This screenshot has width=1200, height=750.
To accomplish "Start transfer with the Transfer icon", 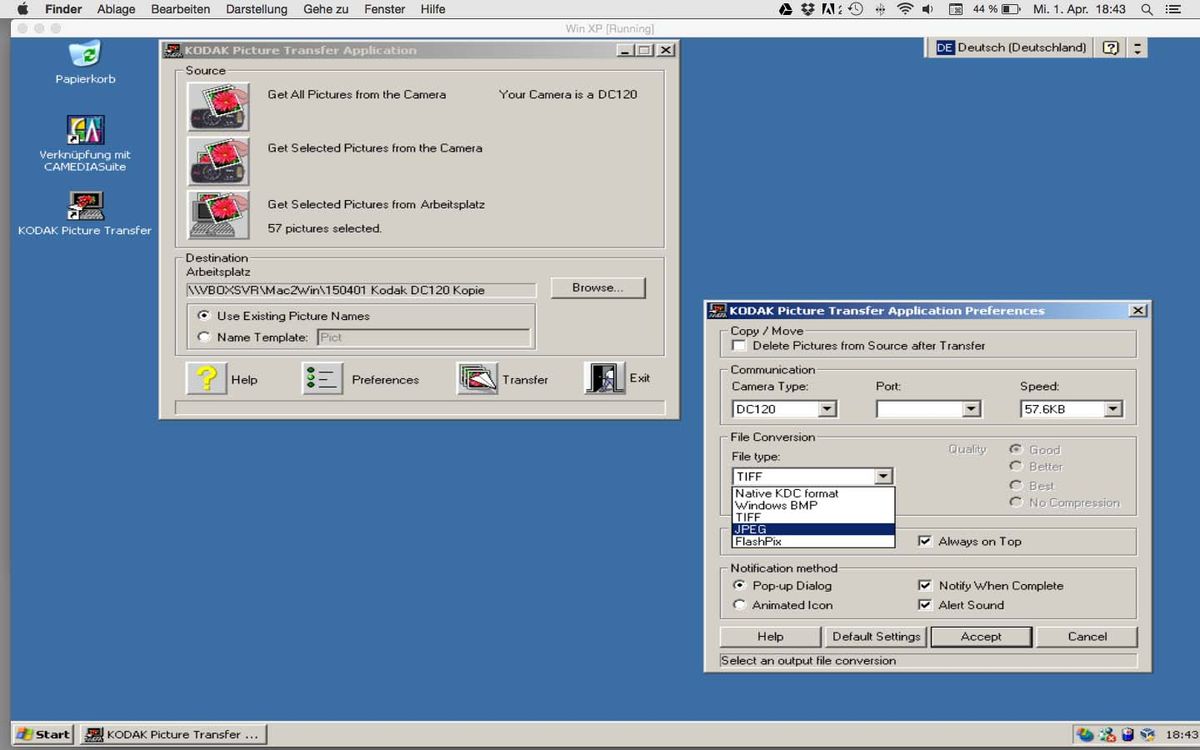I will [x=477, y=379].
